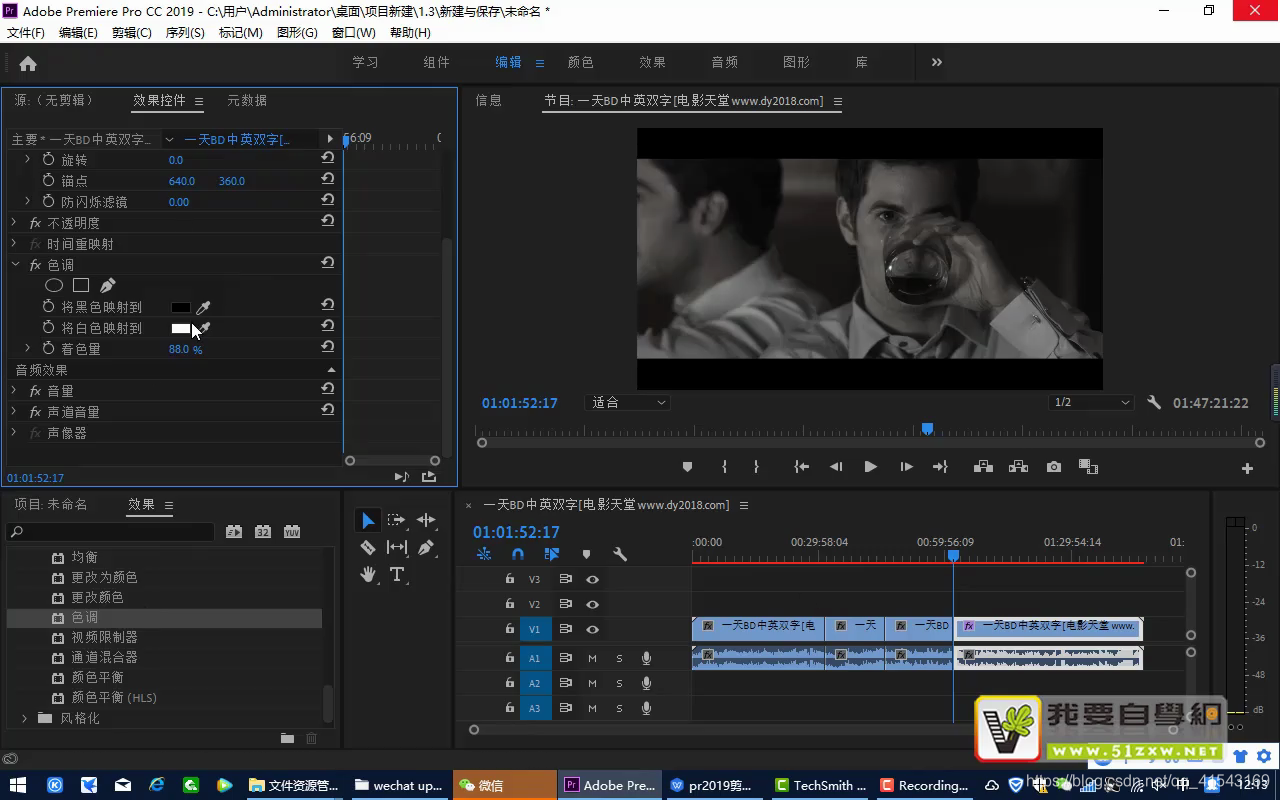Select the Selection arrow tool
Viewport: 1280px width, 800px height.
[368, 520]
